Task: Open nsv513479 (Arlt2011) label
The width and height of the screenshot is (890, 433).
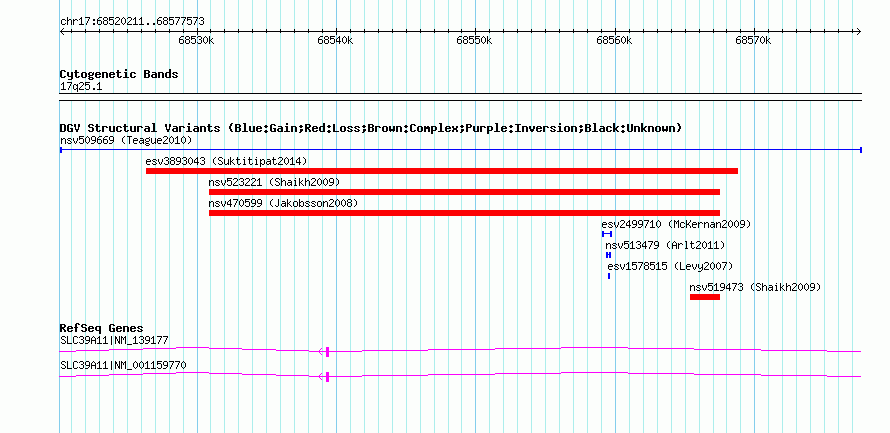Action: [x=665, y=245]
